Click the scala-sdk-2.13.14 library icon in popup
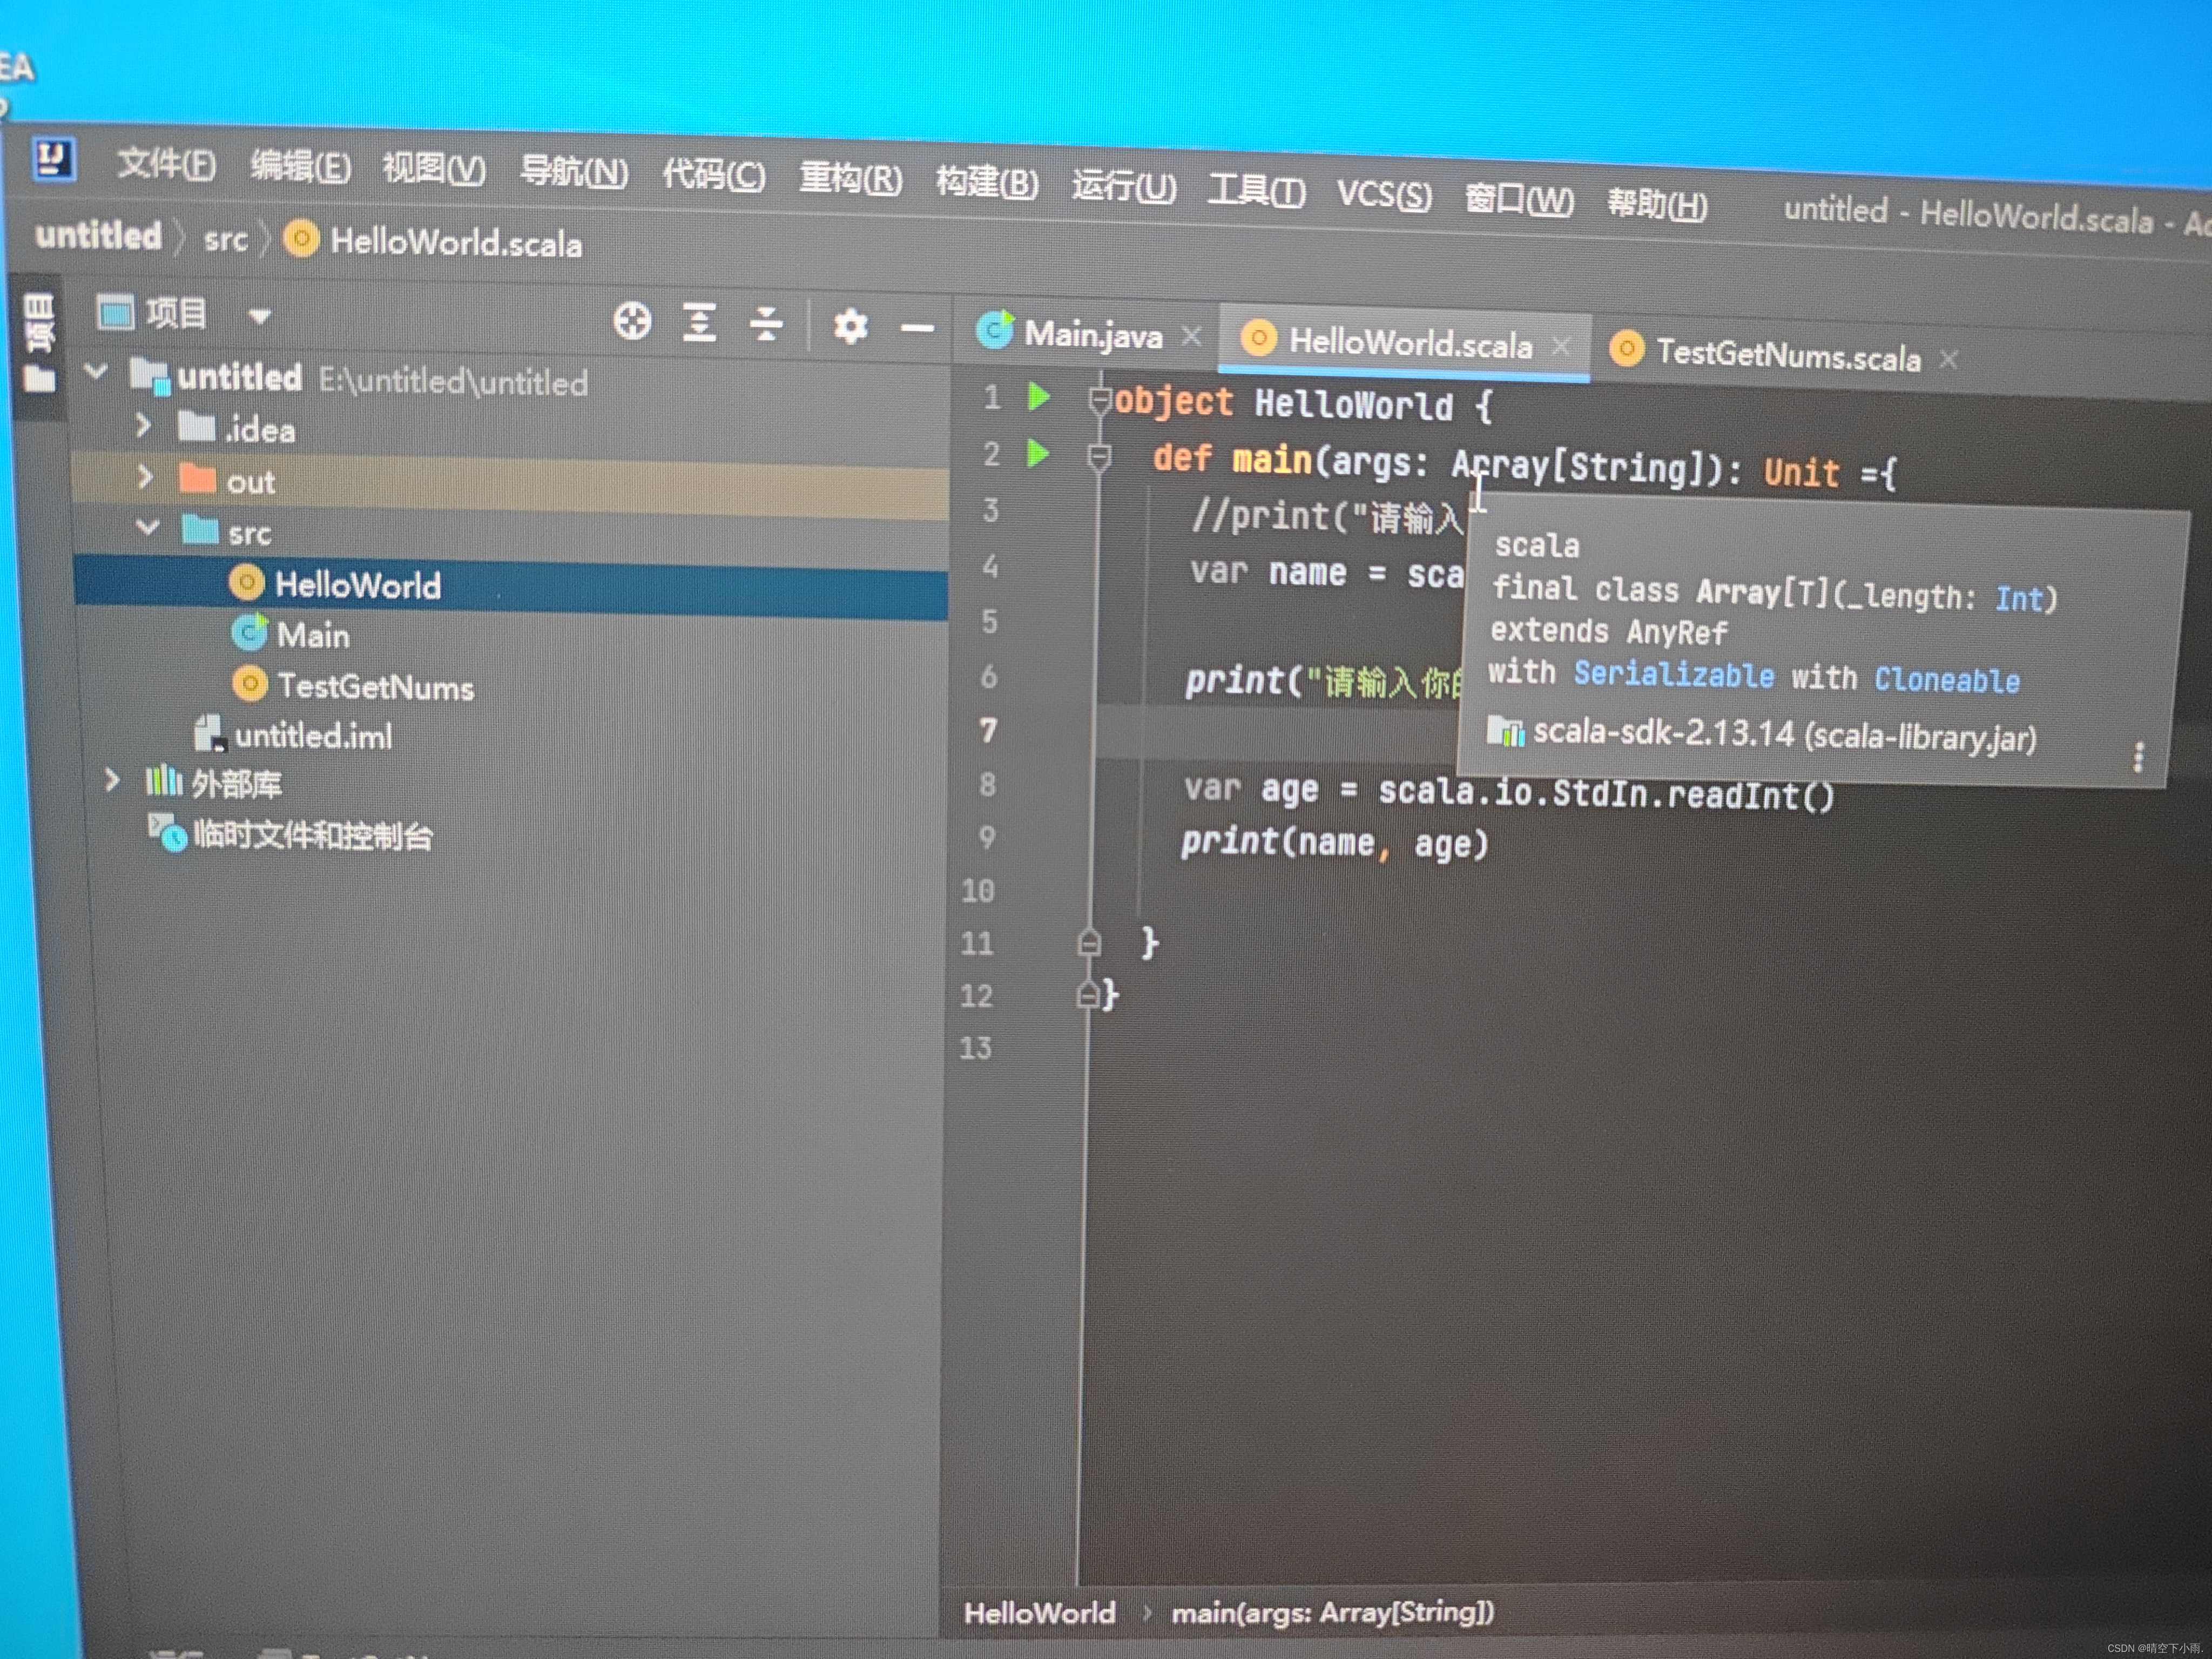 (x=1506, y=731)
